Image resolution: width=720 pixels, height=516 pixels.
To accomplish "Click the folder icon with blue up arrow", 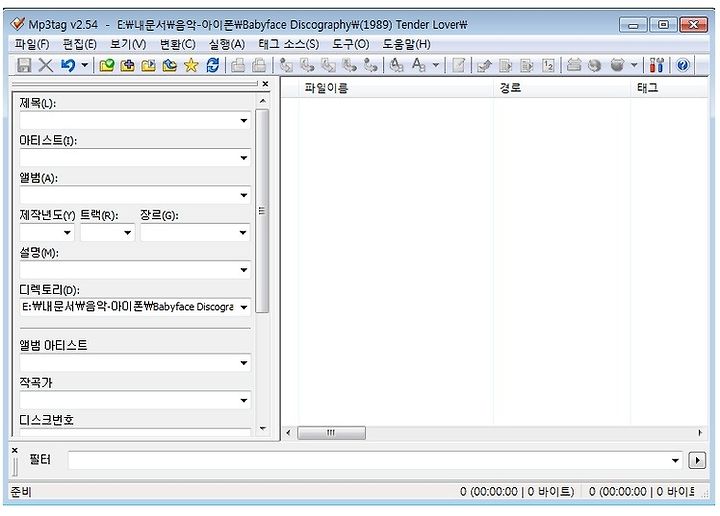I will [x=169, y=65].
